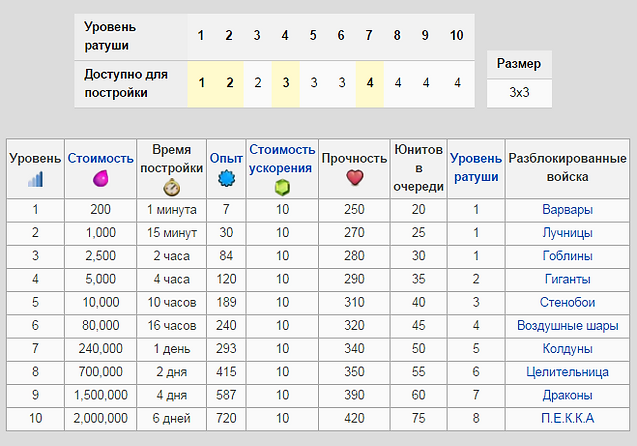
Task: Open the Опыт header link
Action: (226, 158)
